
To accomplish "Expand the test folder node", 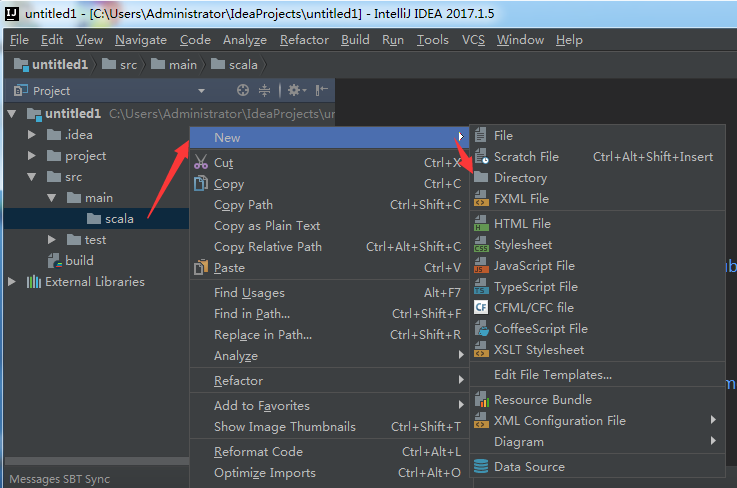I will (x=52, y=240).
